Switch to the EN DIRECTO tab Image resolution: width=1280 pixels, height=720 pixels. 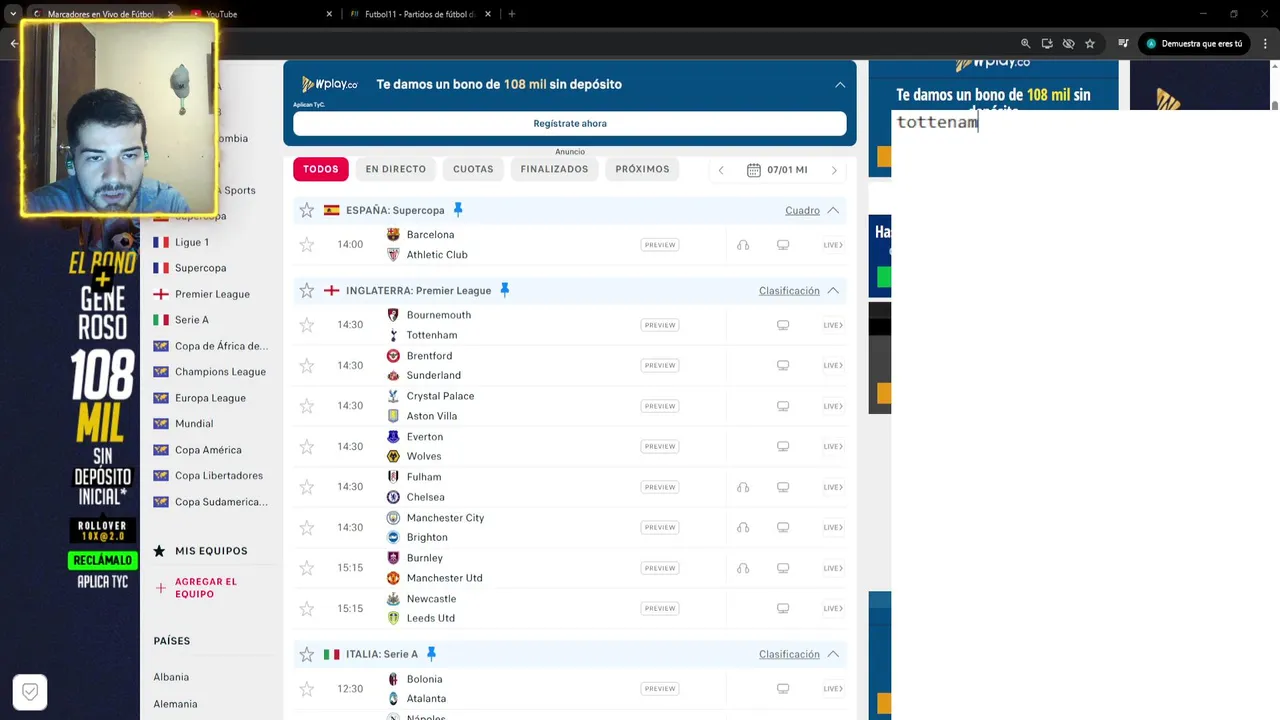click(x=396, y=169)
